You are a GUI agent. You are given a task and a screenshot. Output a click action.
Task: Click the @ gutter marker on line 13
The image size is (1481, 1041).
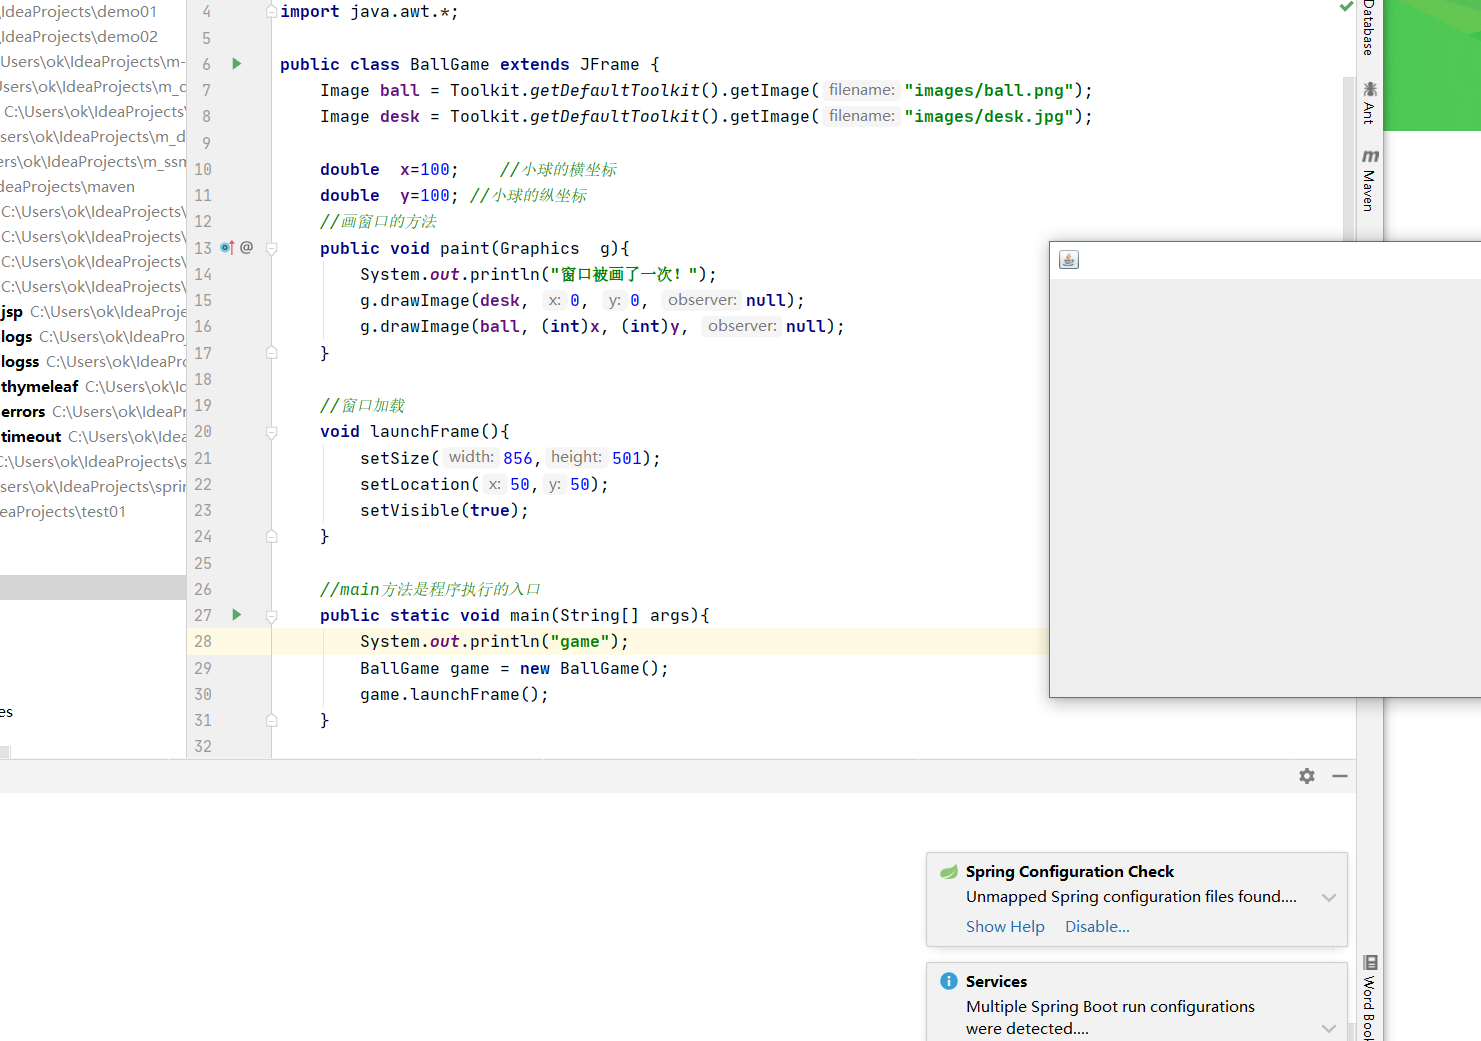(247, 247)
